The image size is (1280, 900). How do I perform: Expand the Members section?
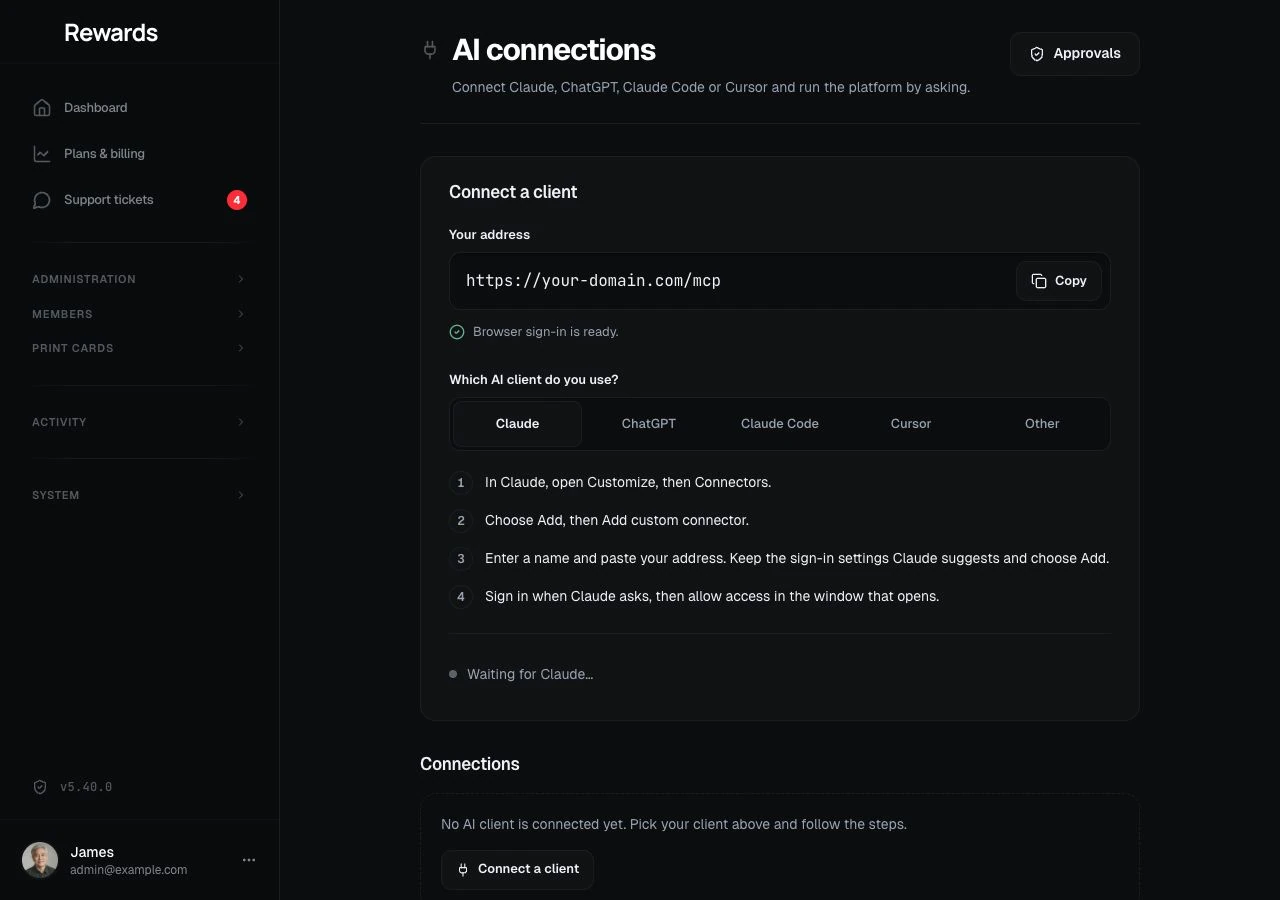140,314
